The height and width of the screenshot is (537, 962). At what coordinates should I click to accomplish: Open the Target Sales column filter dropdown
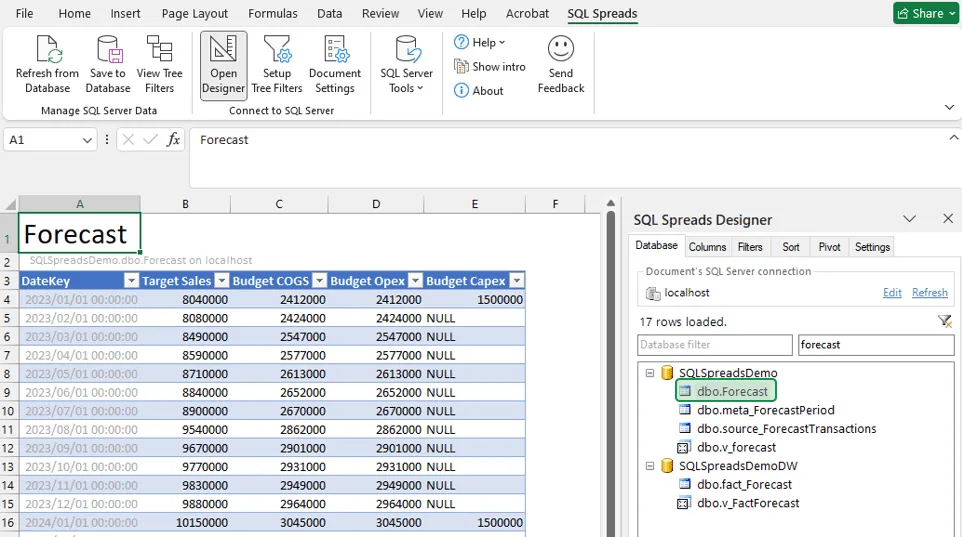pyautogui.click(x=222, y=282)
